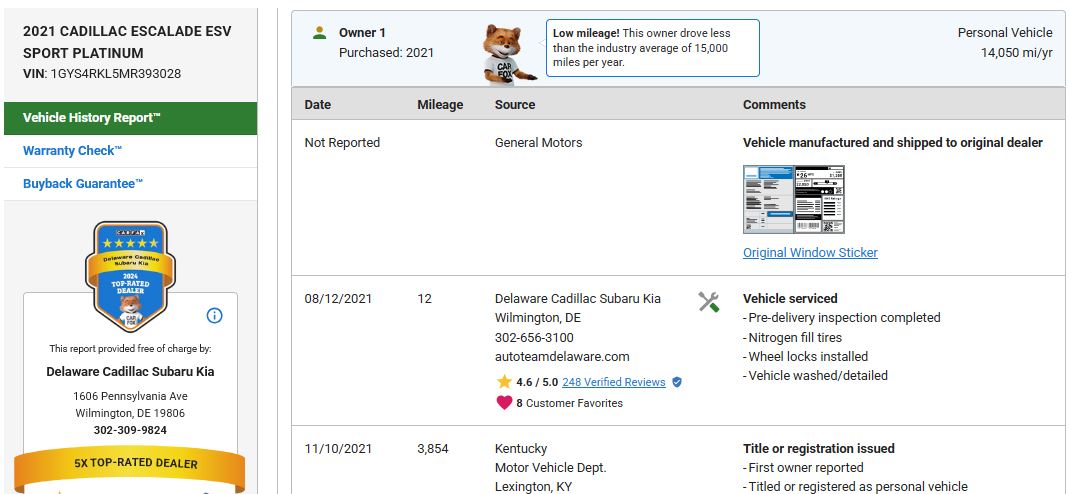Click the green owner person icon
1069x494 pixels.
click(319, 33)
